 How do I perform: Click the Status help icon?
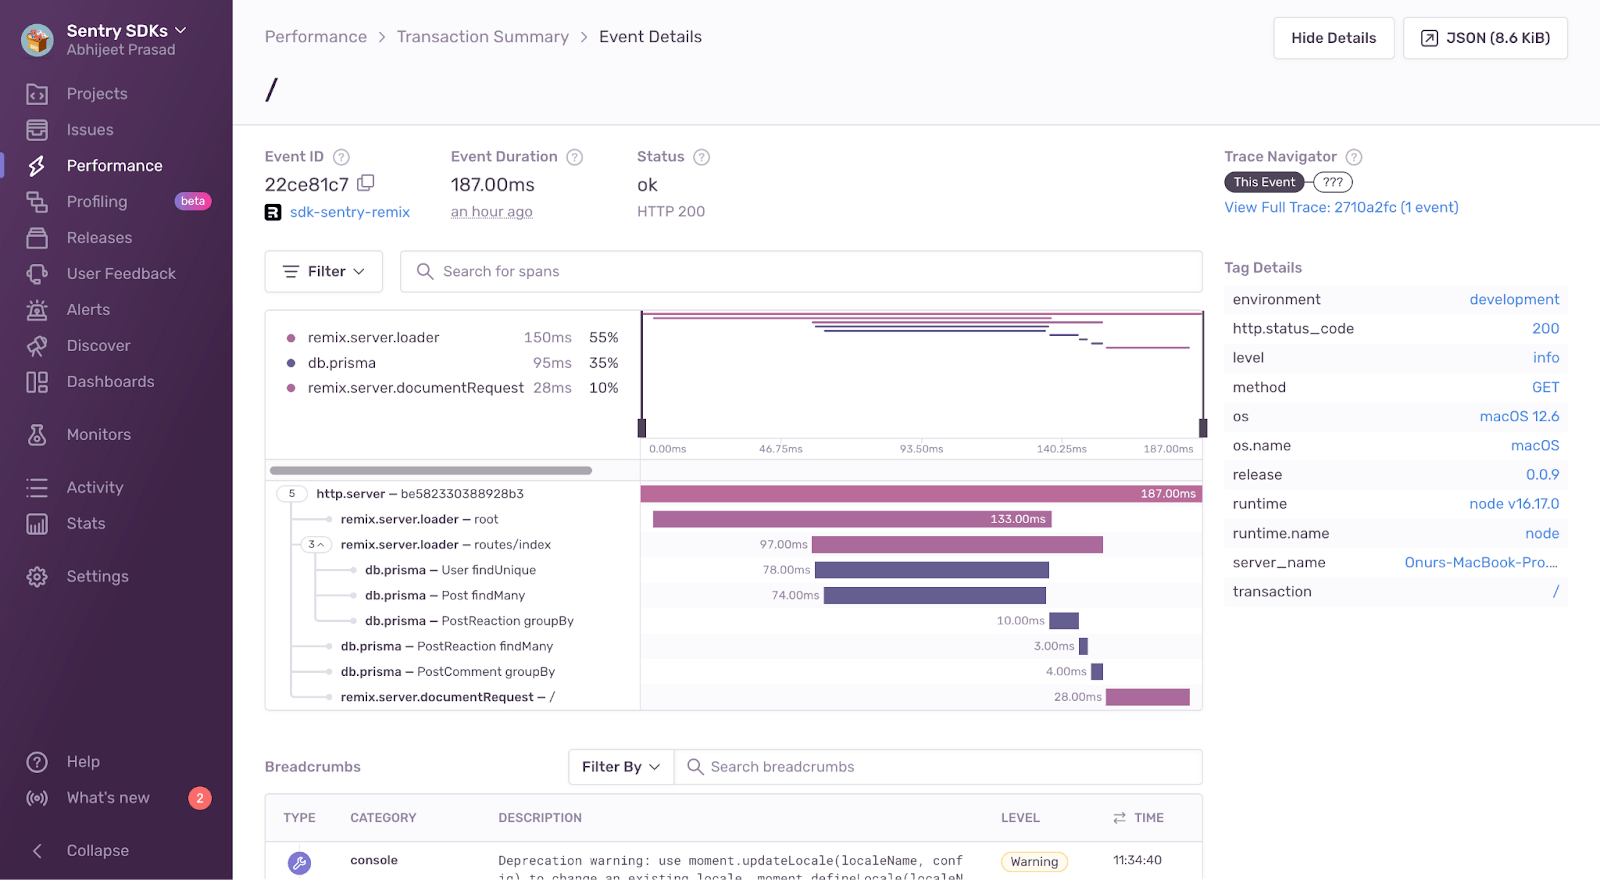[x=702, y=157]
